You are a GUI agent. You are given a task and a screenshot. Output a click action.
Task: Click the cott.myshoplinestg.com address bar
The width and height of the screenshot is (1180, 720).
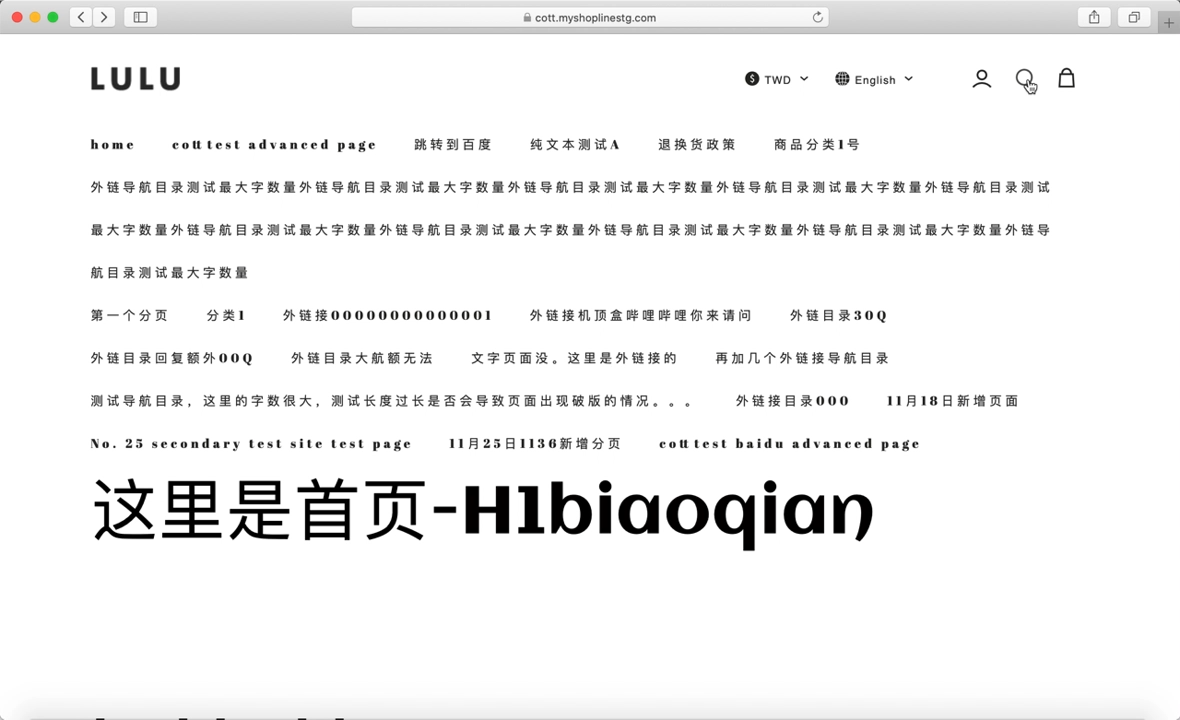[x=590, y=17]
